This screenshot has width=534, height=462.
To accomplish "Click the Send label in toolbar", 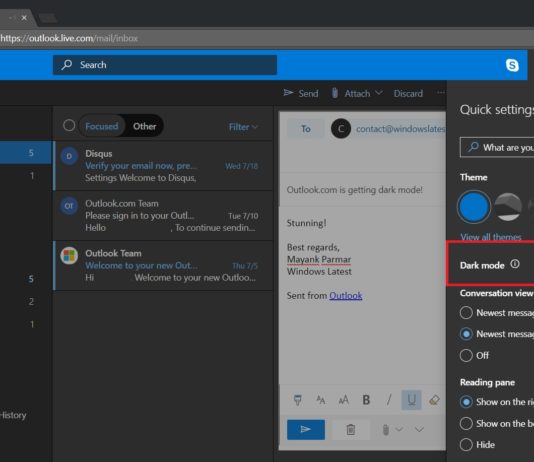I will tap(308, 93).
